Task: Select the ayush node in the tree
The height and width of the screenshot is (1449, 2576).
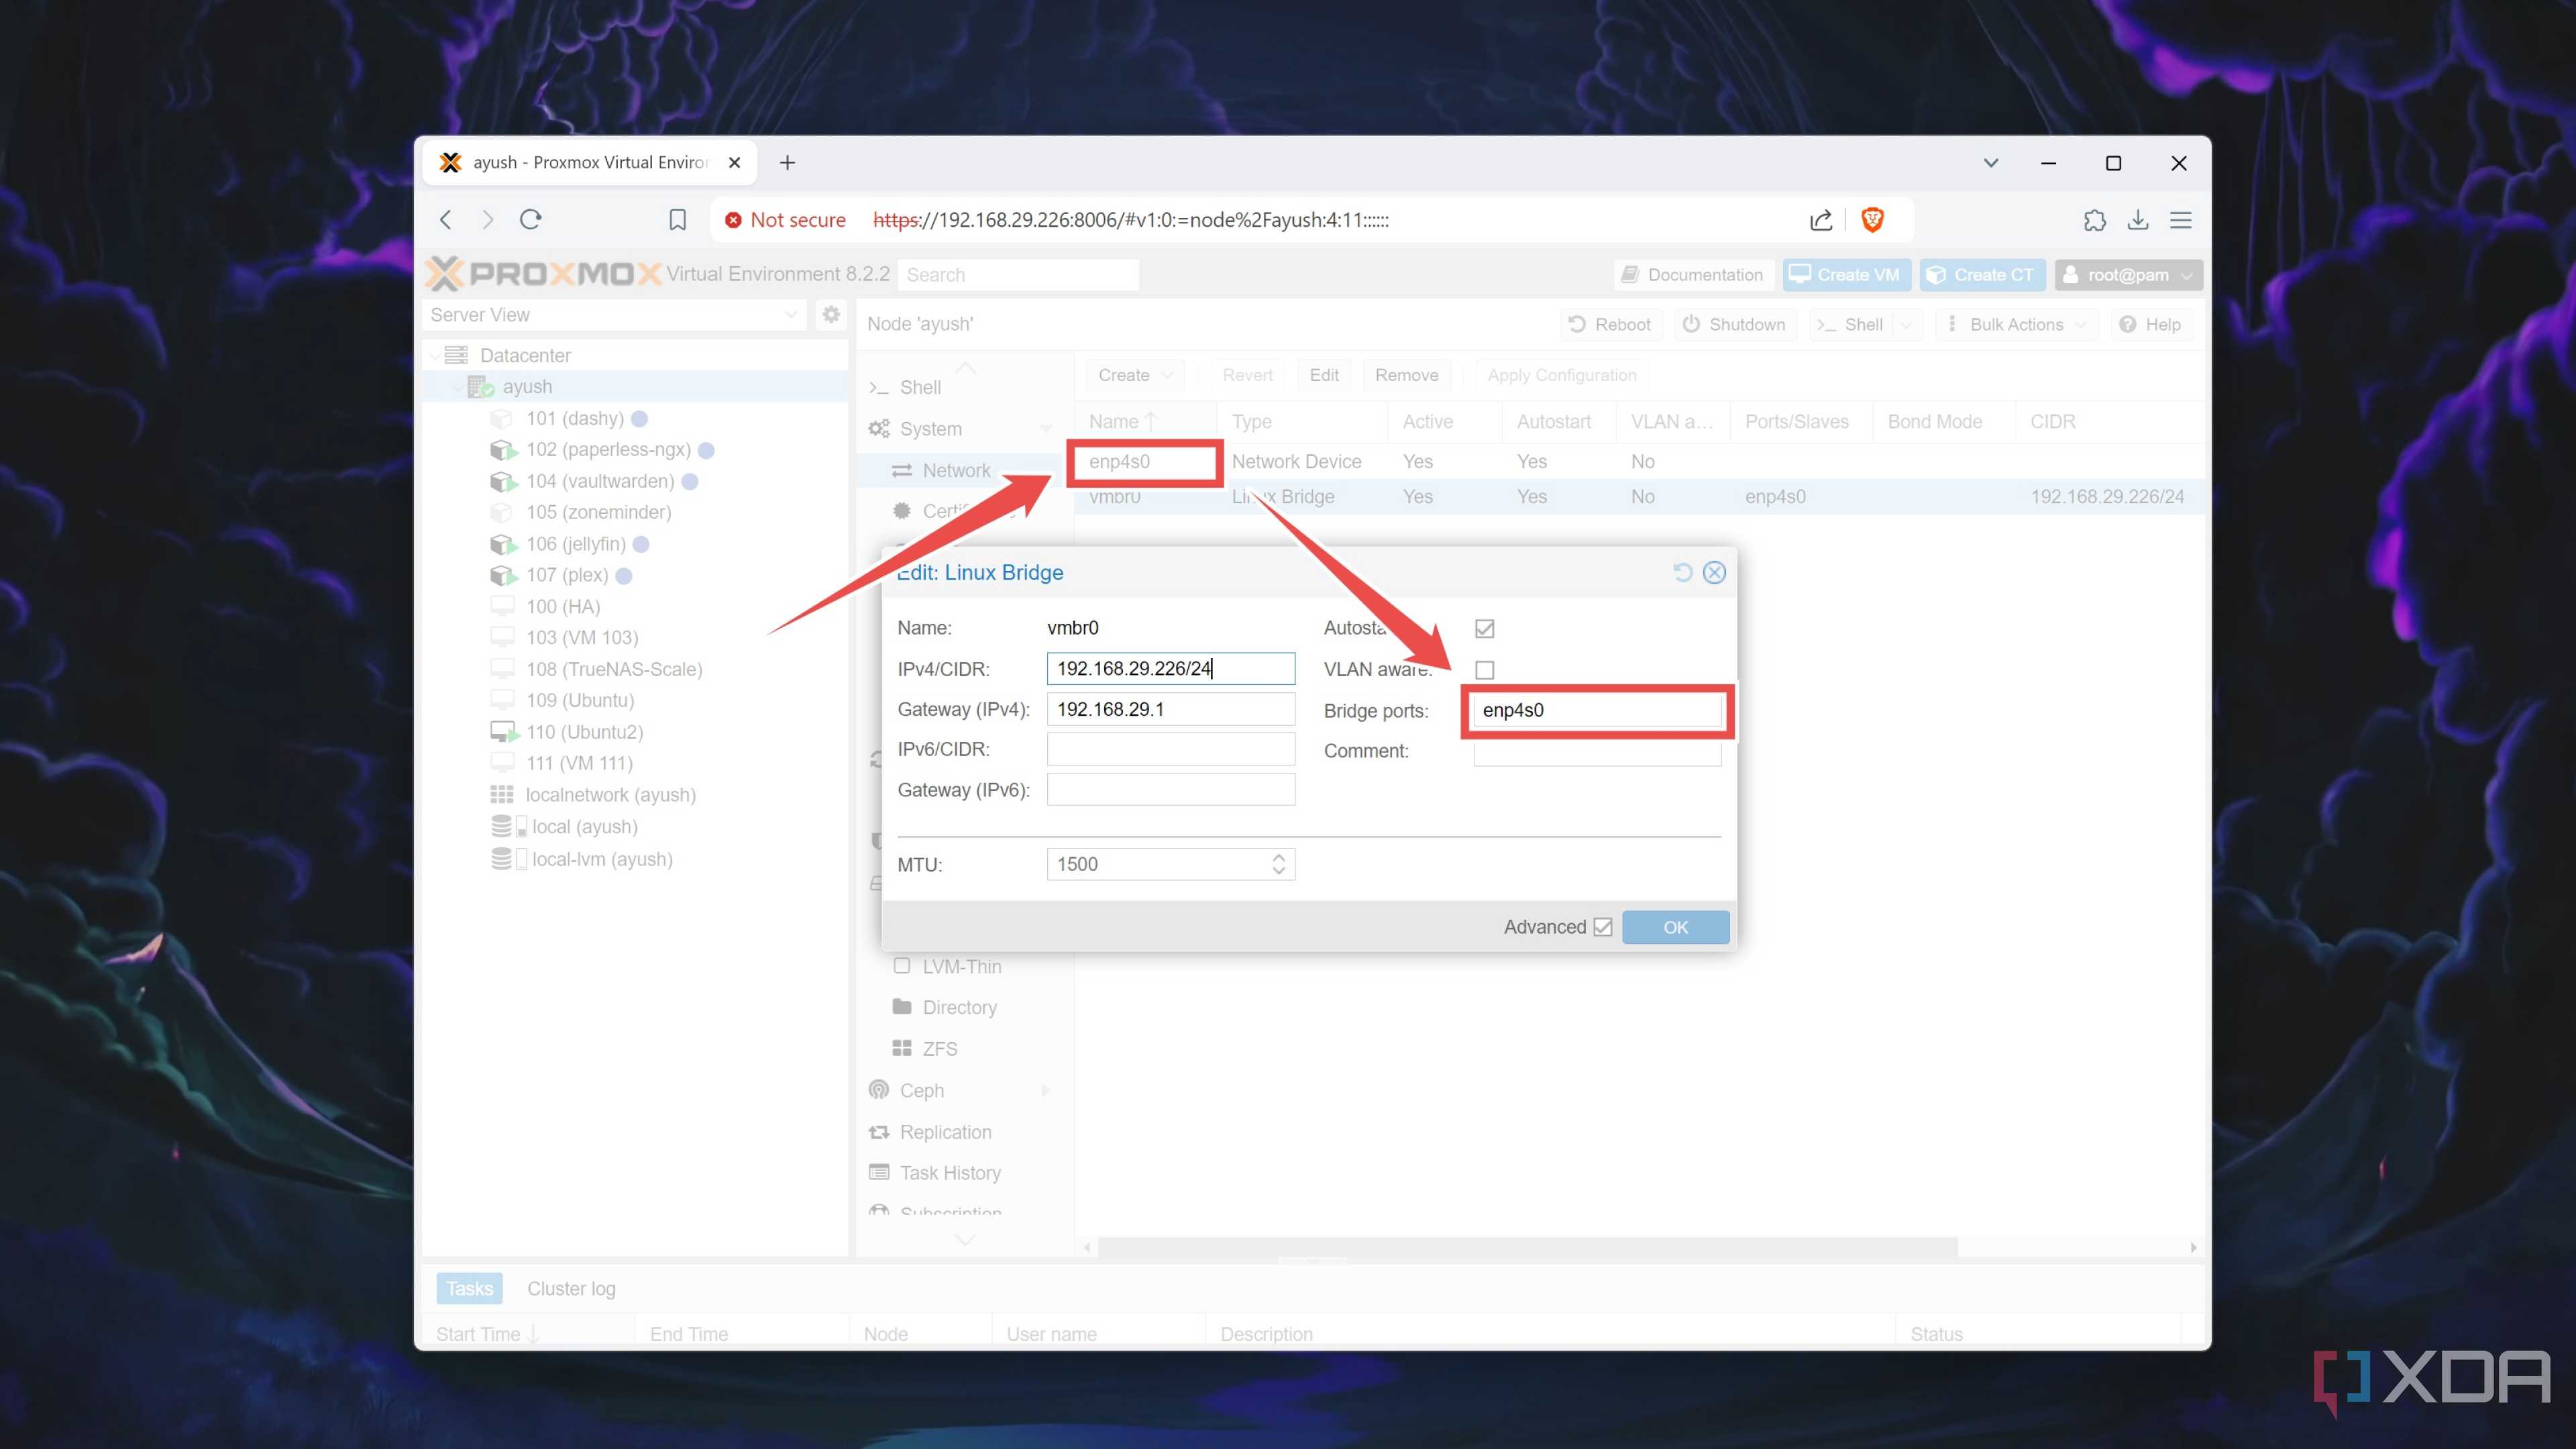Action: click(x=527, y=387)
